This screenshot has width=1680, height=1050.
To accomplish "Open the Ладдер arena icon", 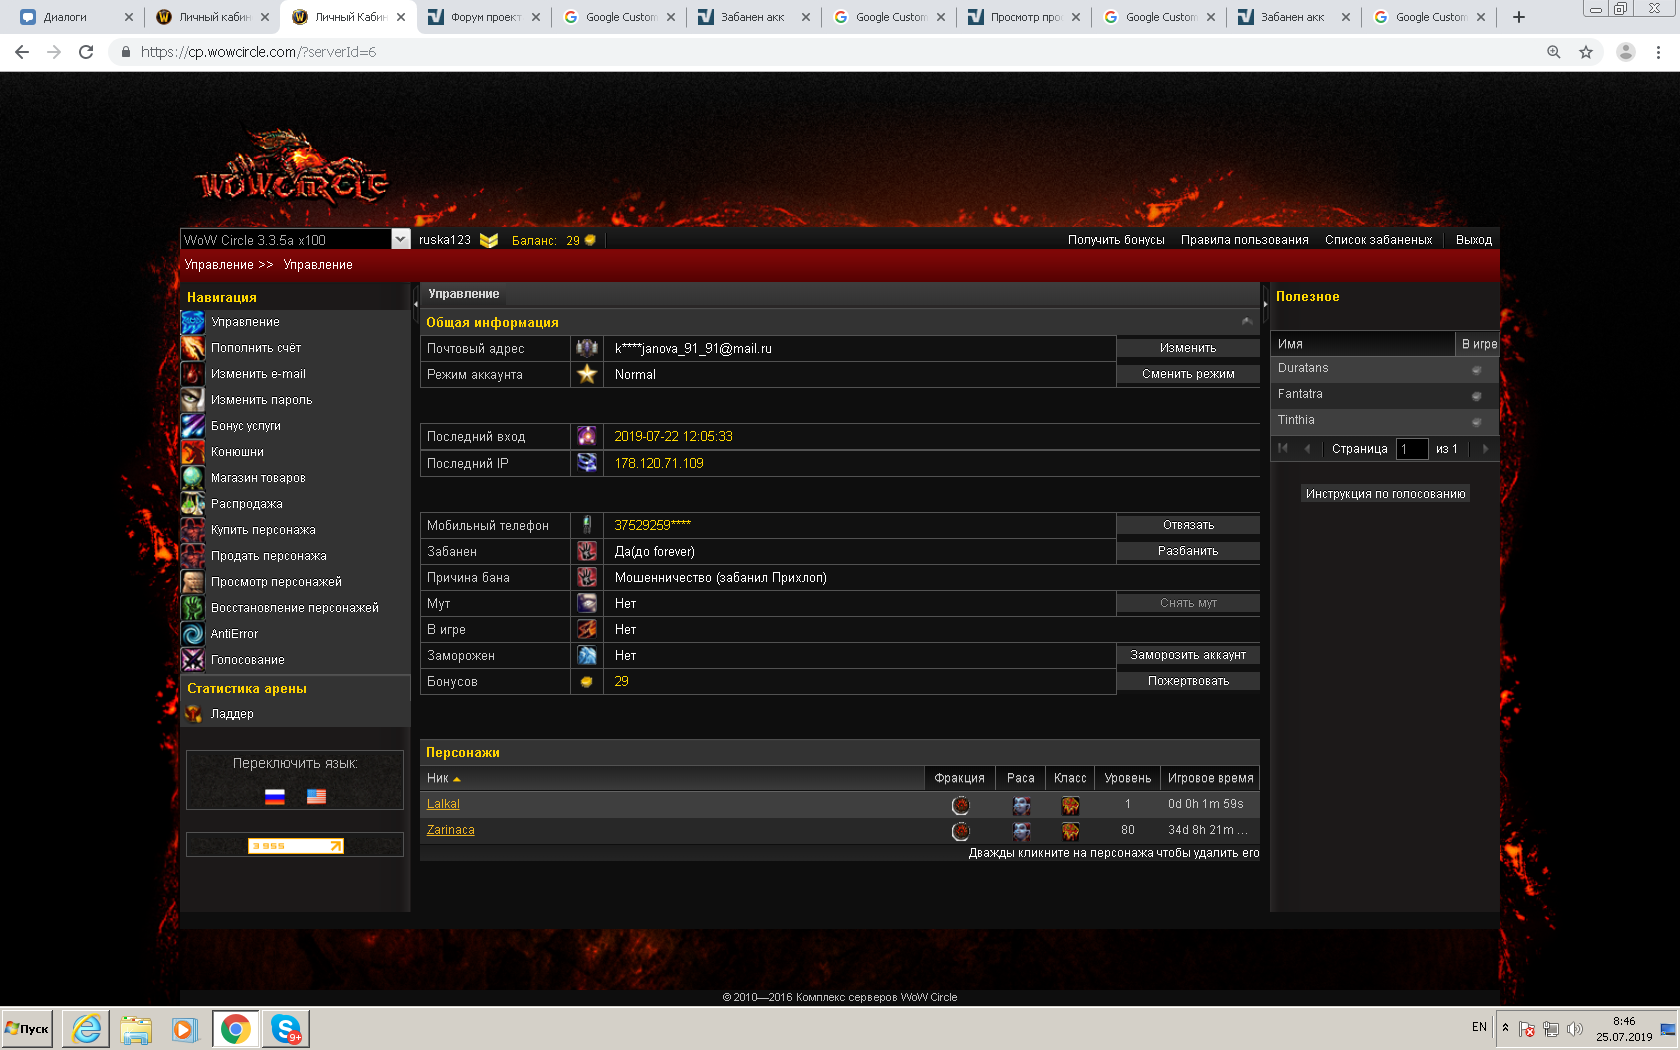I will click(193, 714).
